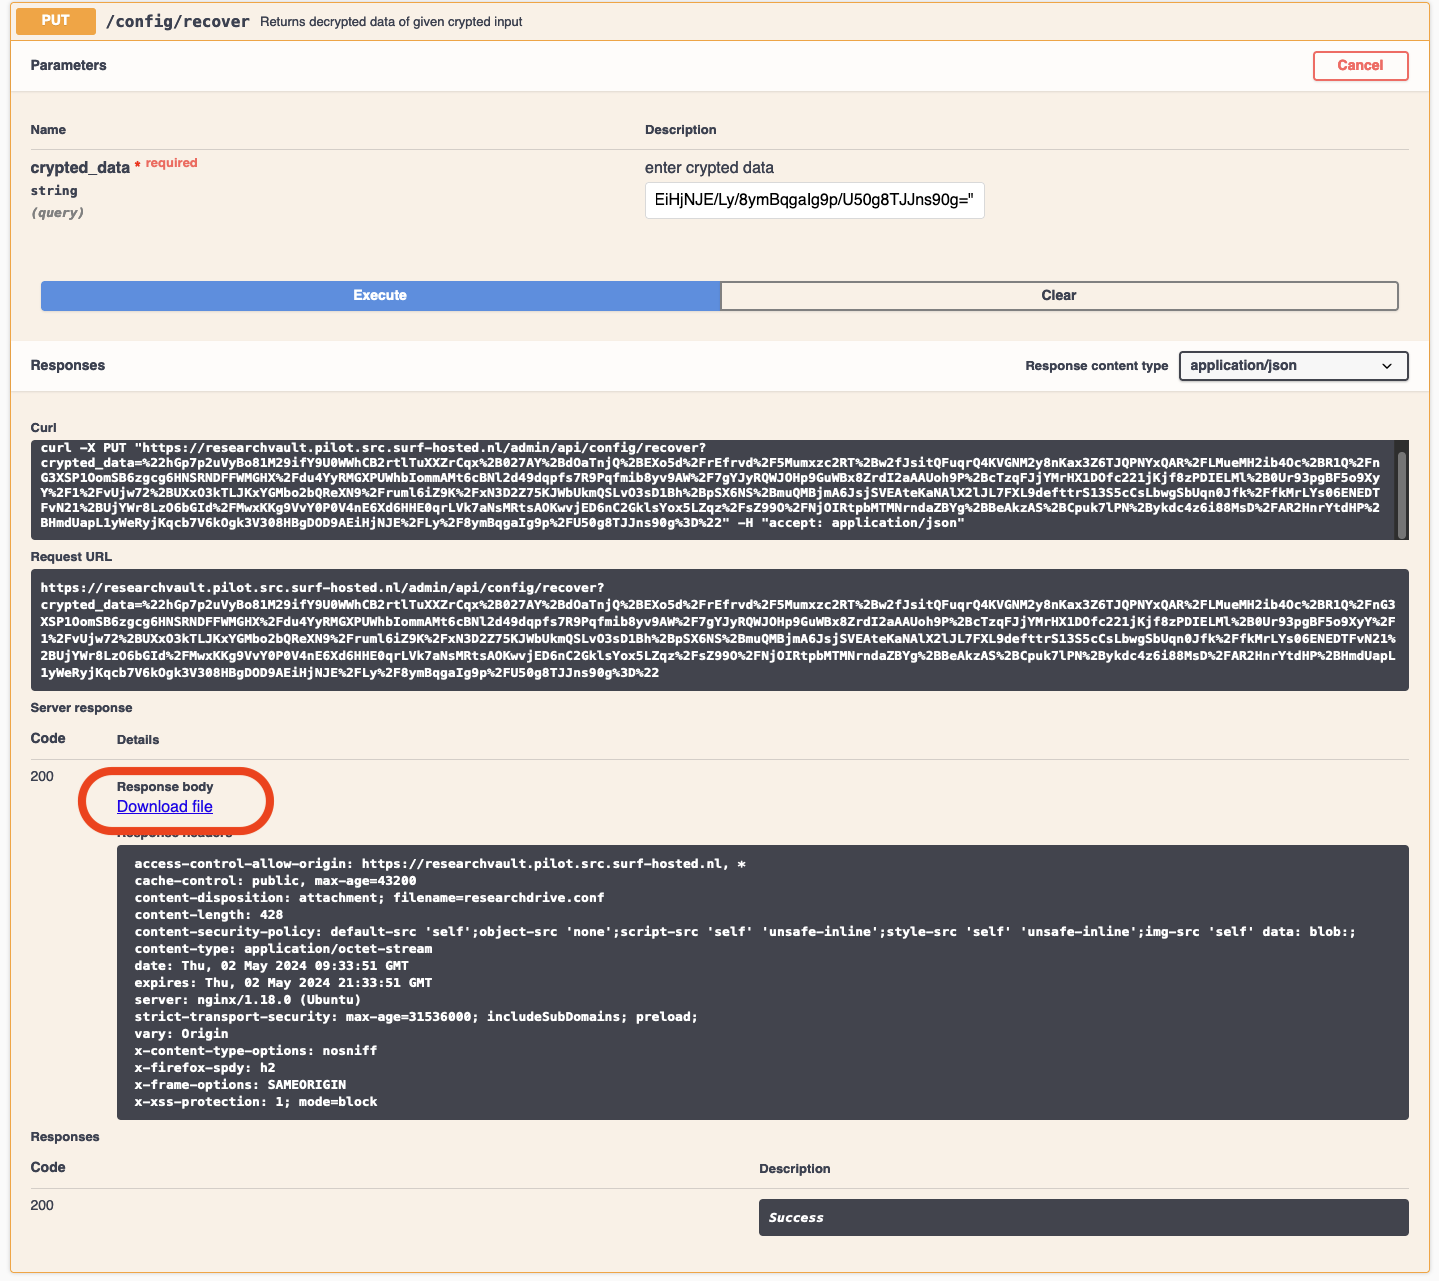Collapse the PUT /config/recover operation header
The height and width of the screenshot is (1281, 1439).
tap(720, 21)
